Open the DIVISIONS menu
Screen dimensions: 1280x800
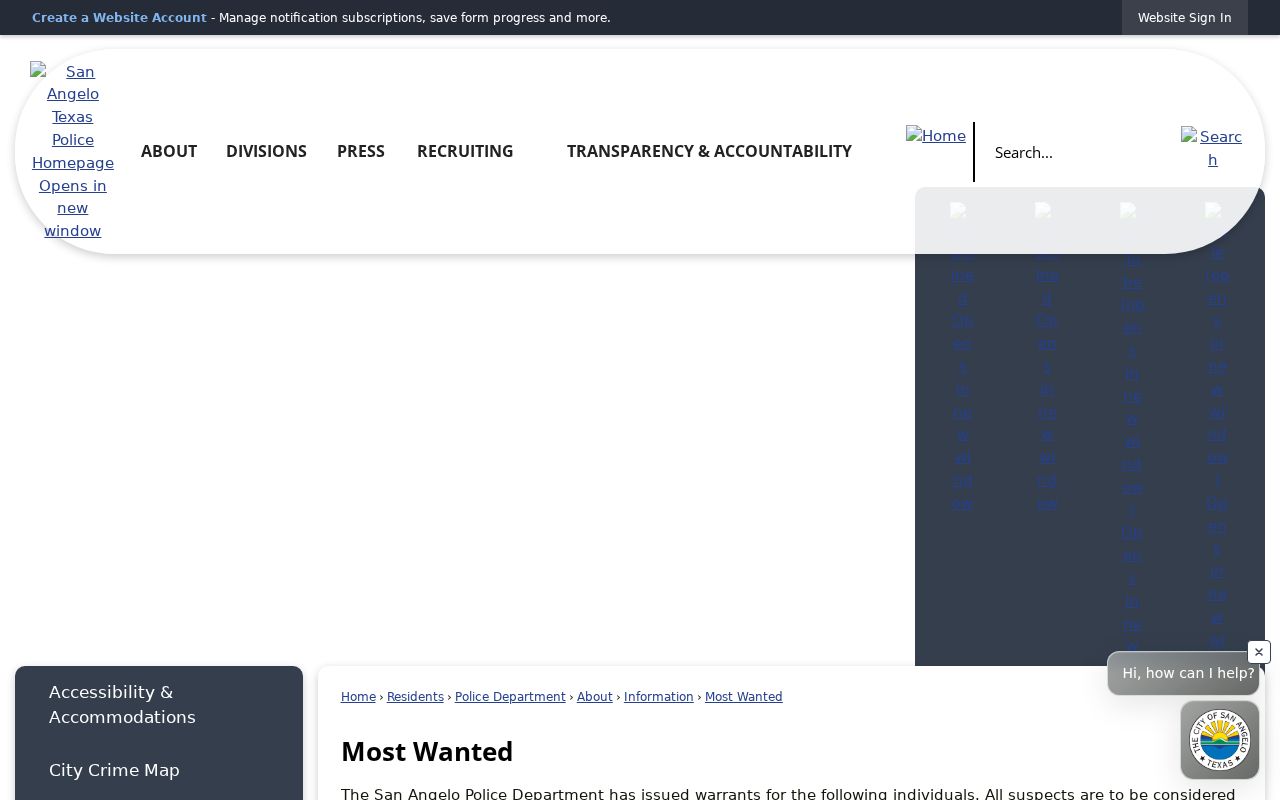click(266, 151)
